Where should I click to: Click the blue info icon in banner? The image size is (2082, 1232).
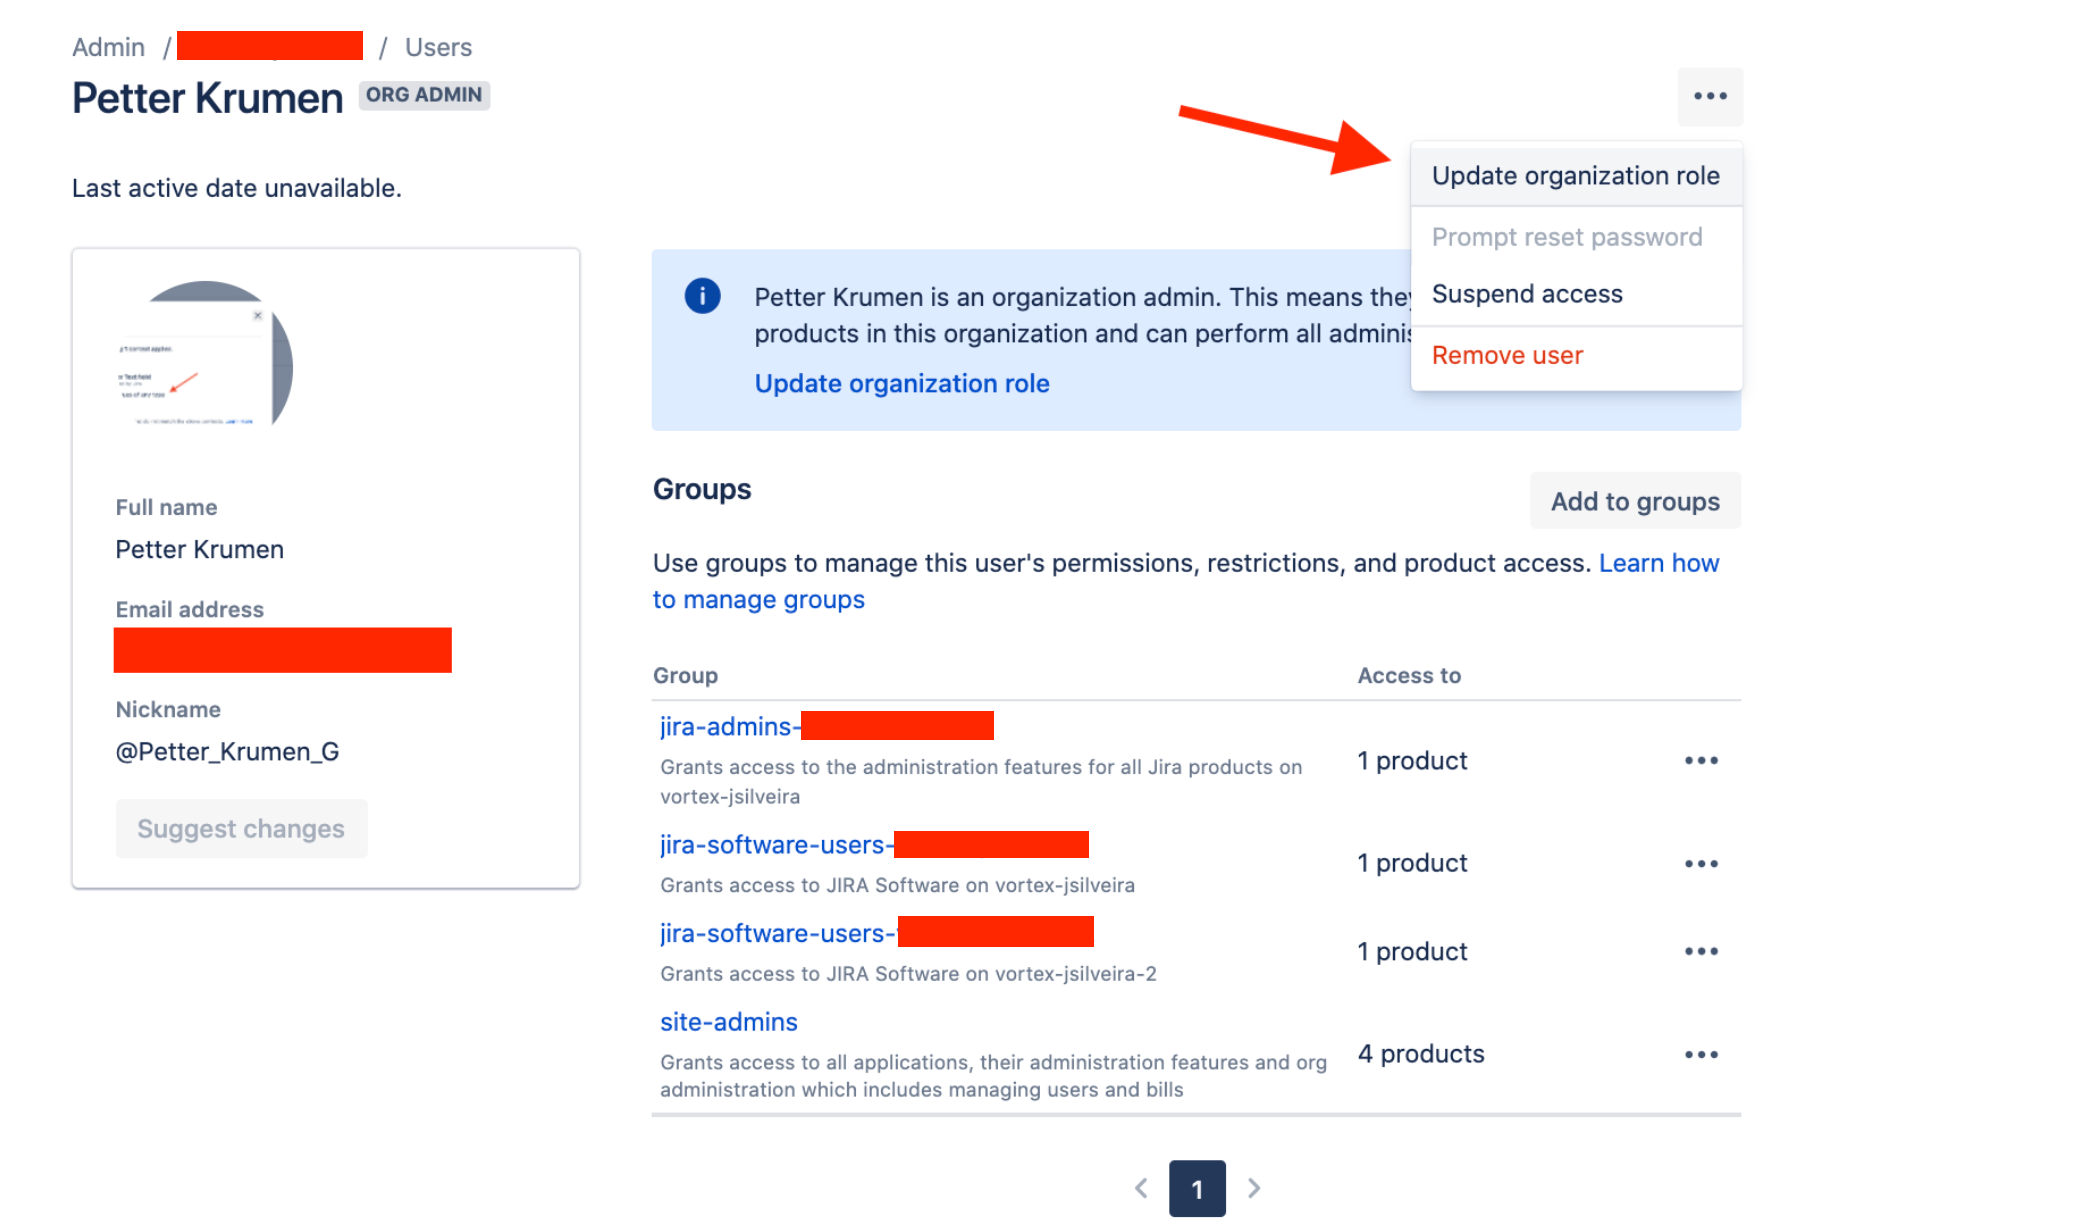(x=702, y=296)
